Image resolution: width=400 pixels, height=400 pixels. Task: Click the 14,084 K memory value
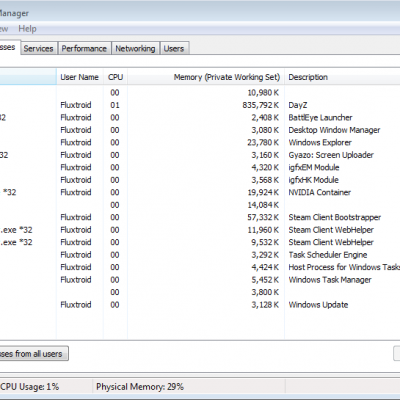(x=263, y=205)
